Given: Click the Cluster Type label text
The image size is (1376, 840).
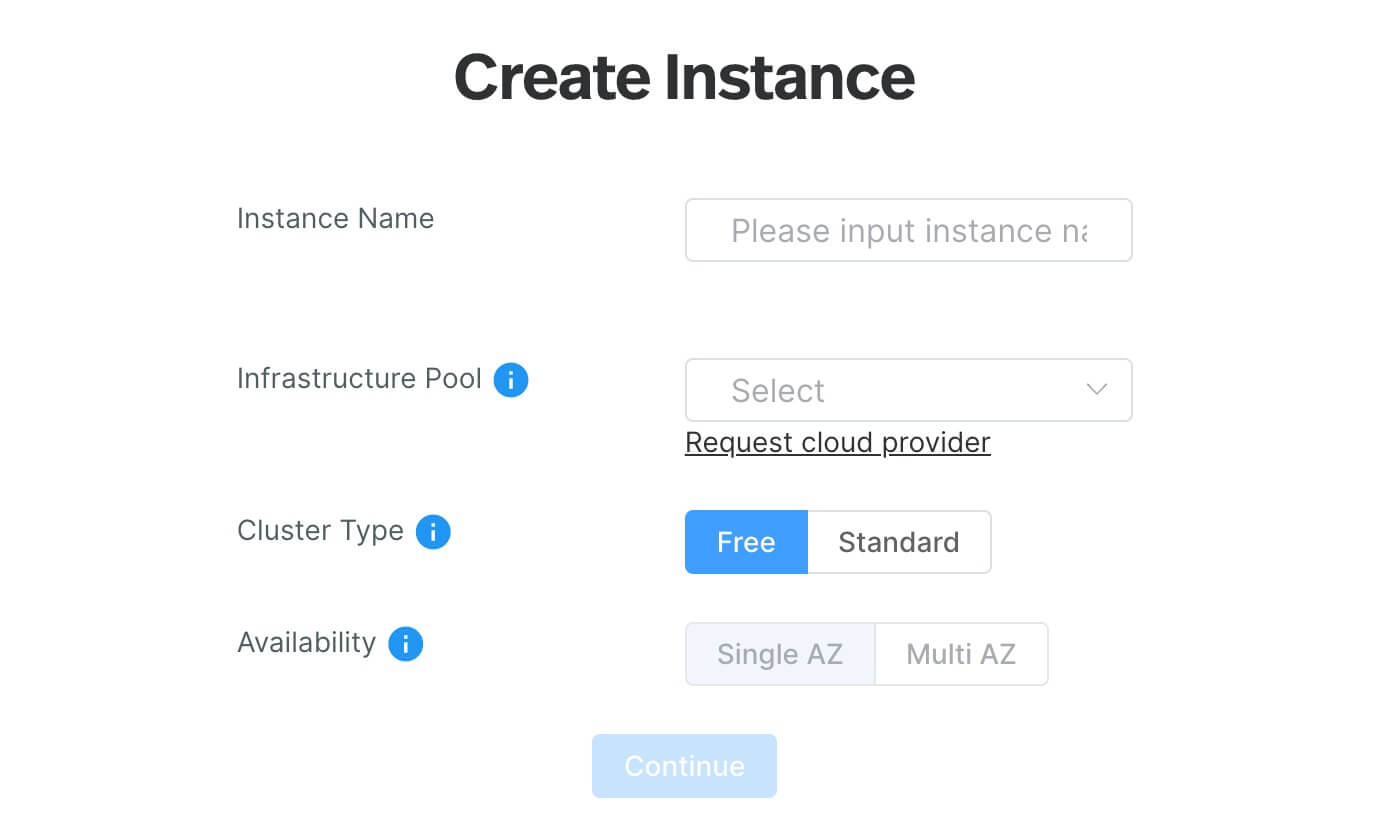Looking at the screenshot, I should click(320, 531).
